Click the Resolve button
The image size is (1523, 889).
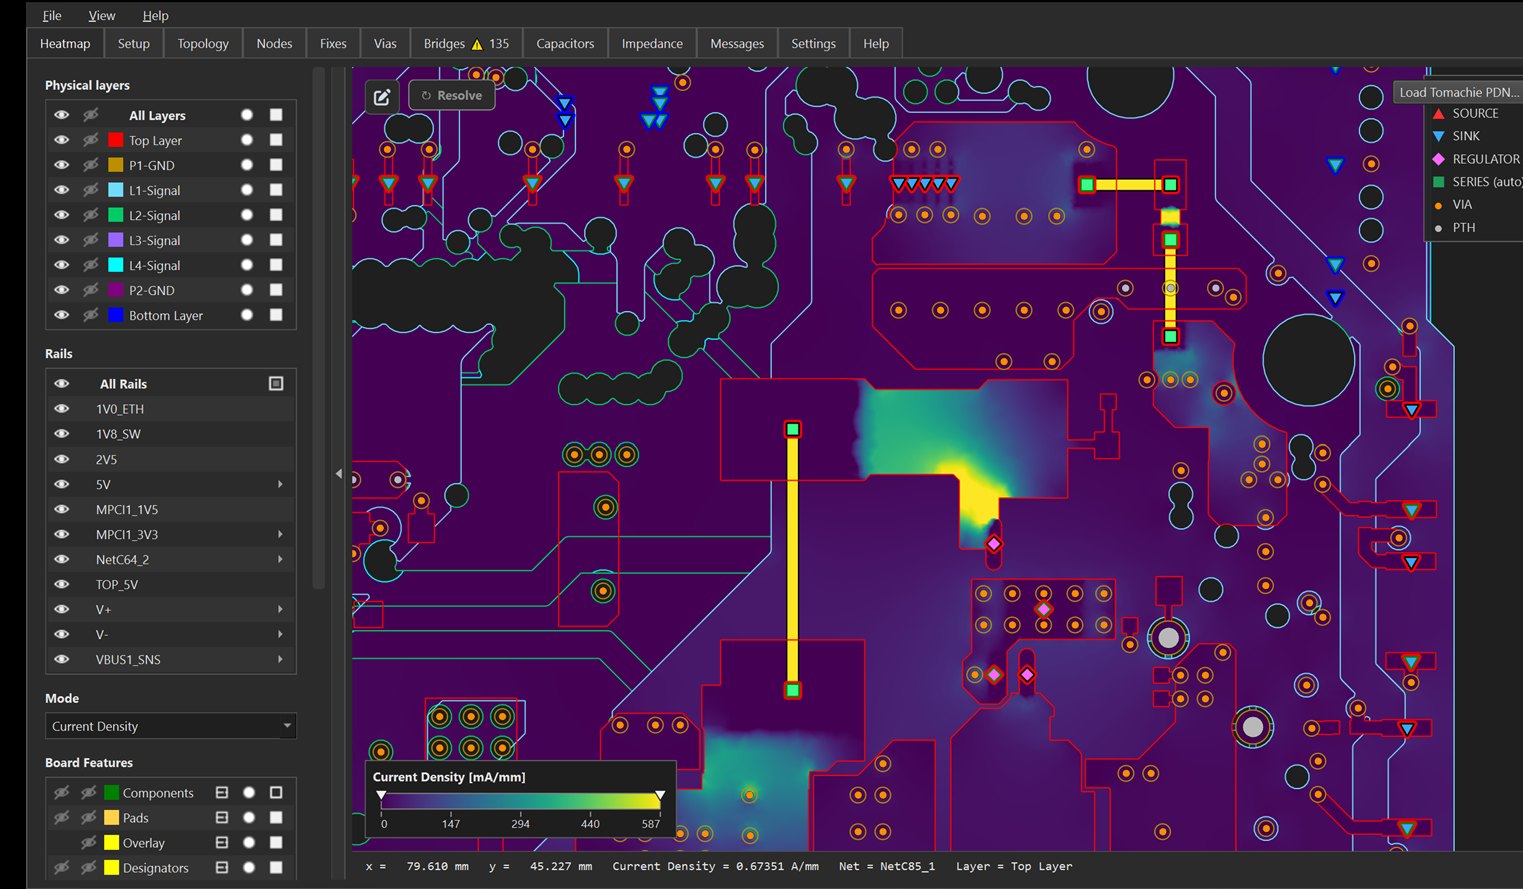(451, 96)
